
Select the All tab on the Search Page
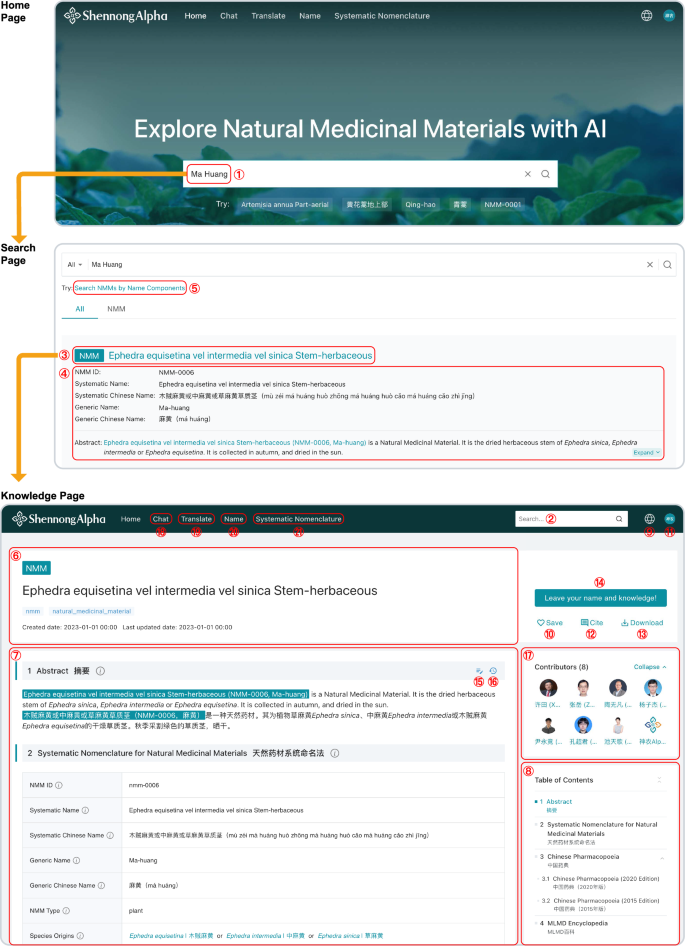80,309
